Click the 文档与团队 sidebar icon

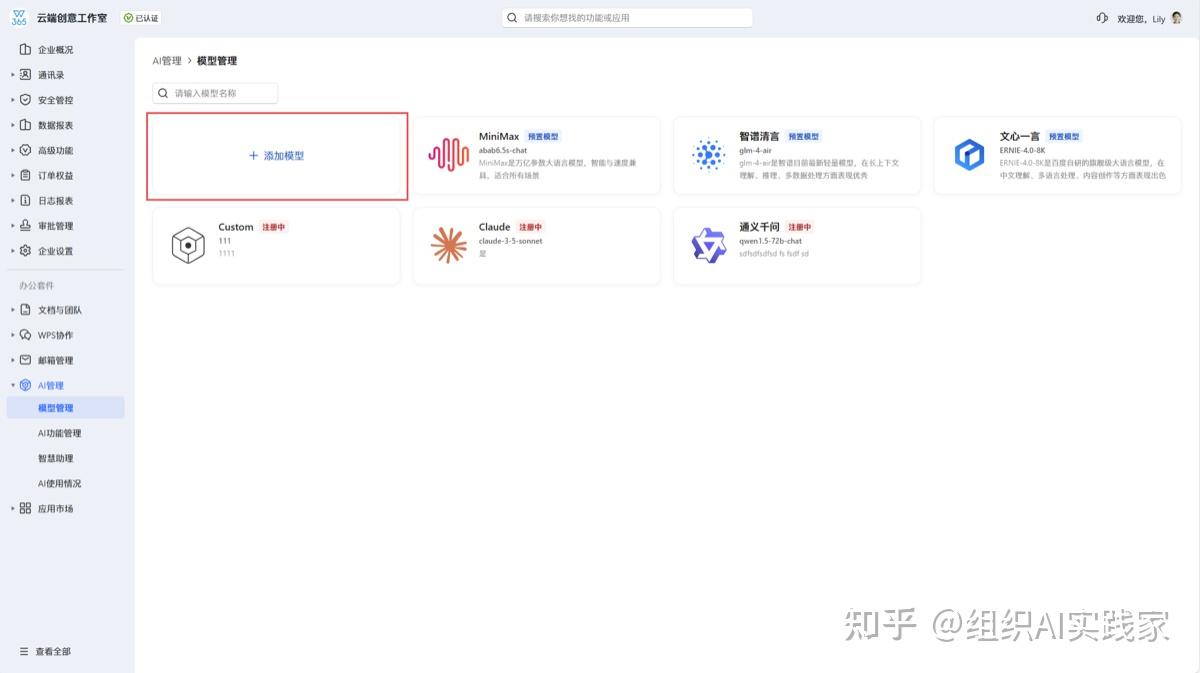point(26,310)
